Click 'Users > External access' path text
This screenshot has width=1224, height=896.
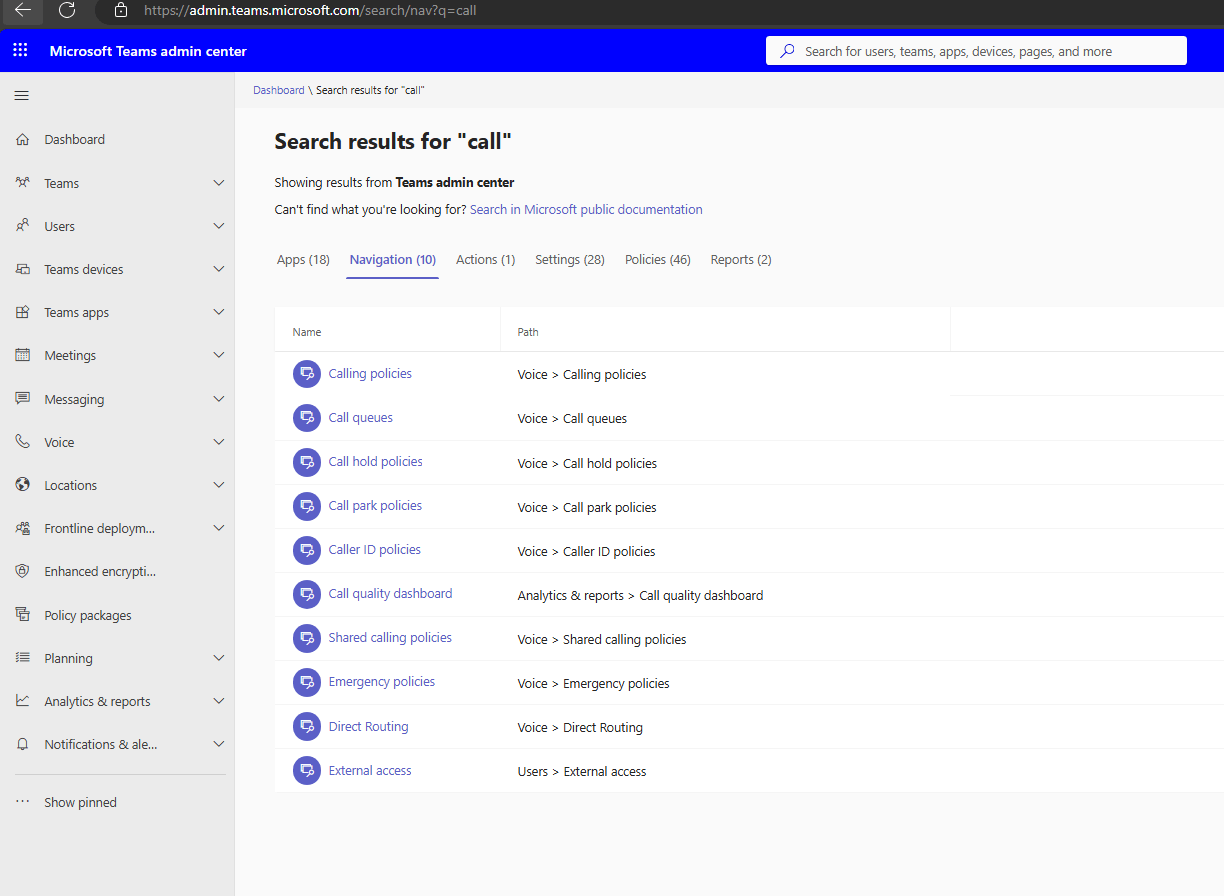tap(582, 771)
